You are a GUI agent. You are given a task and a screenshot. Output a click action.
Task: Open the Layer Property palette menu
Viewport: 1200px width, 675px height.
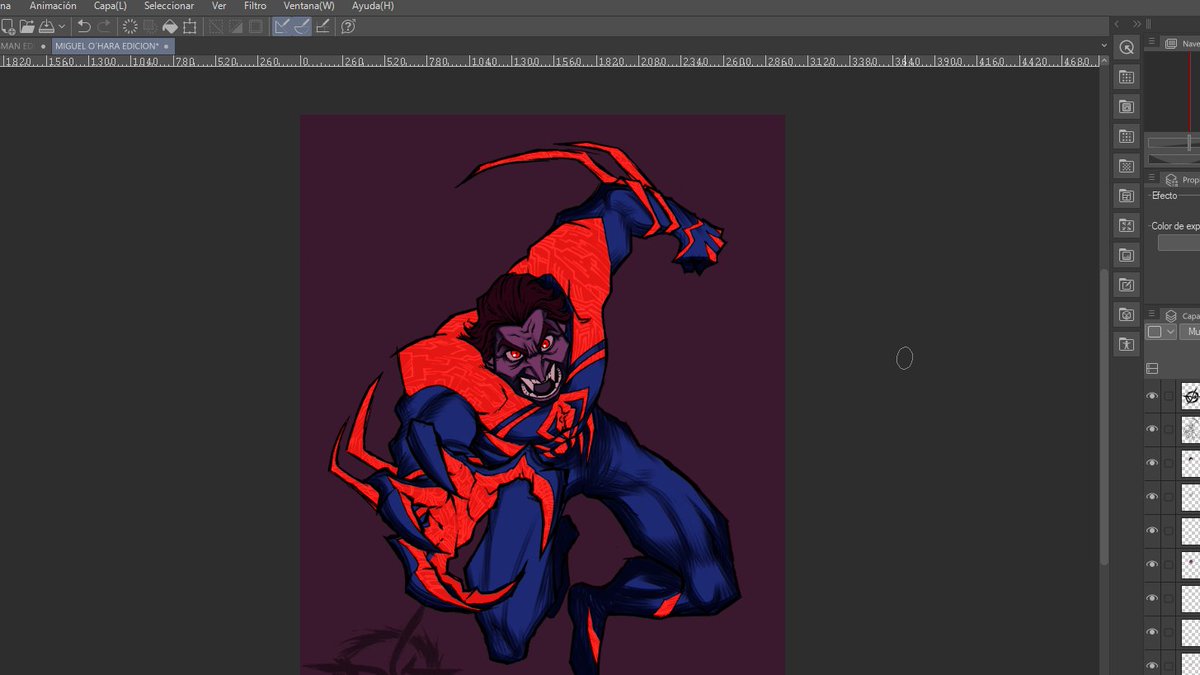(x=1152, y=177)
